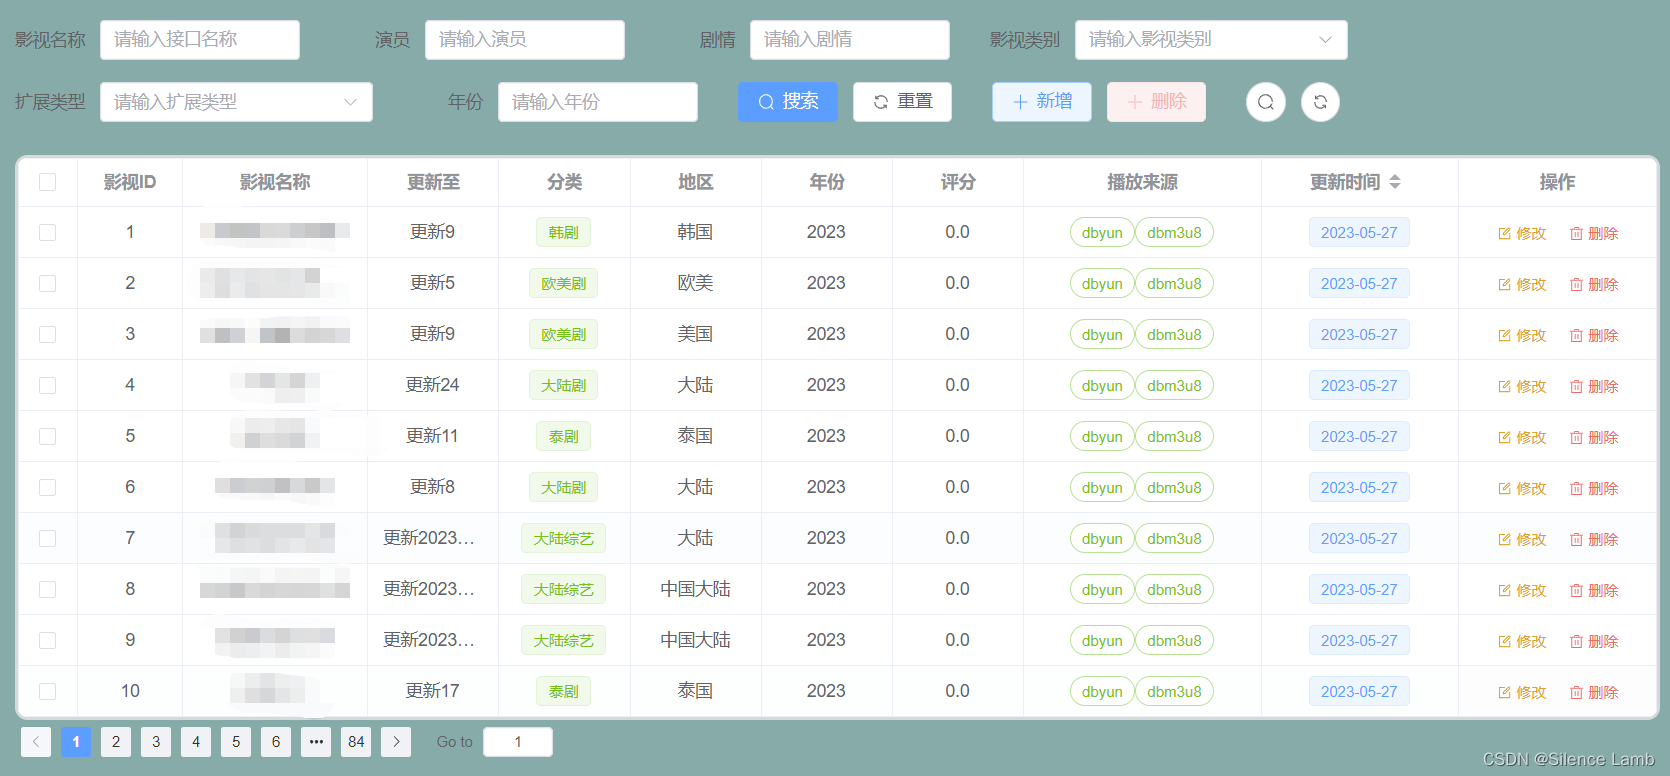The image size is (1670, 776).
Task: Edit row 9 with 修改
Action: point(1522,641)
